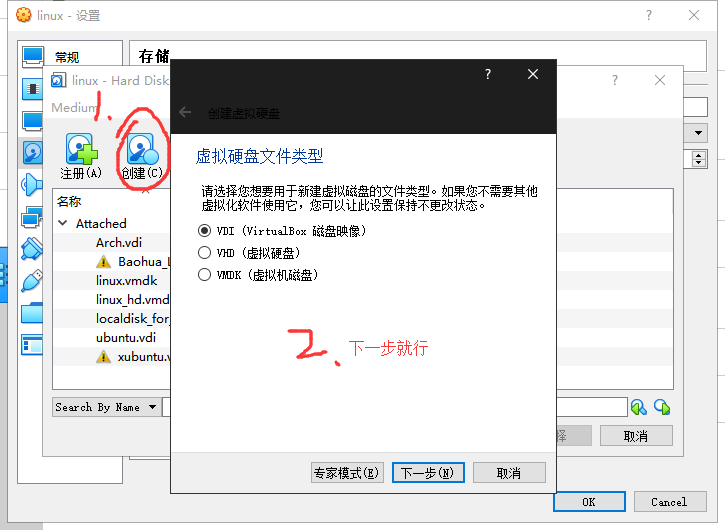Select VHD (虚拟硬盘) option
Viewport: 725px width, 530px height.
(205, 253)
